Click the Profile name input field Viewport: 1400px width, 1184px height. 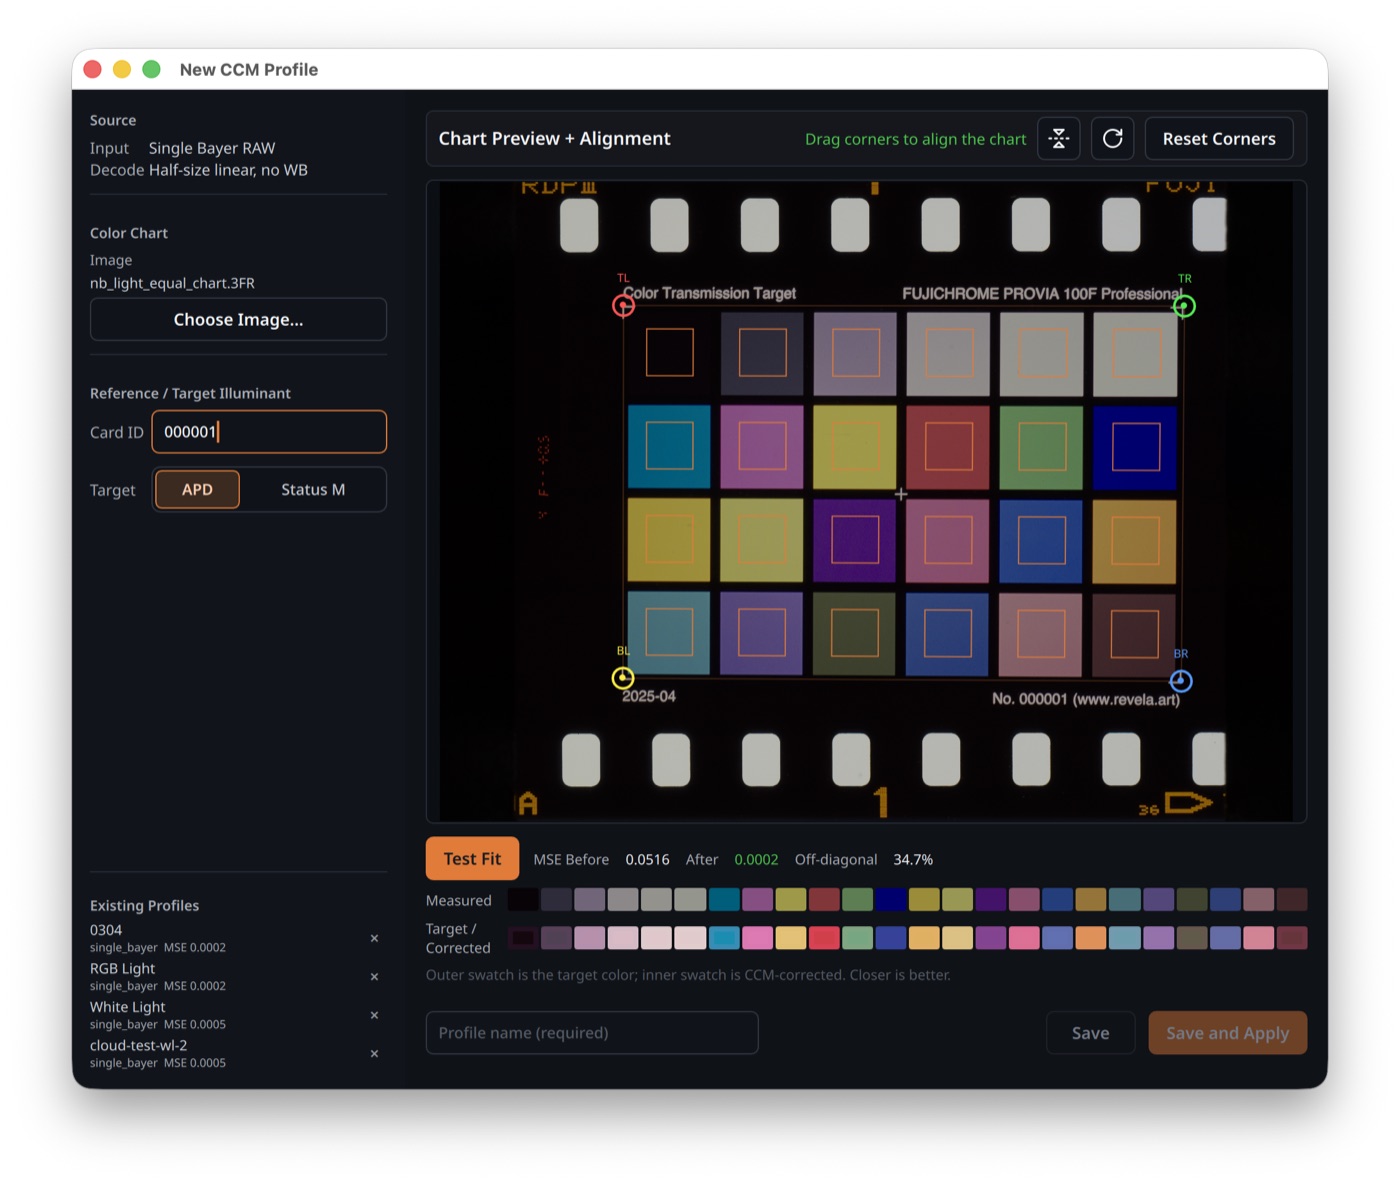click(592, 1033)
